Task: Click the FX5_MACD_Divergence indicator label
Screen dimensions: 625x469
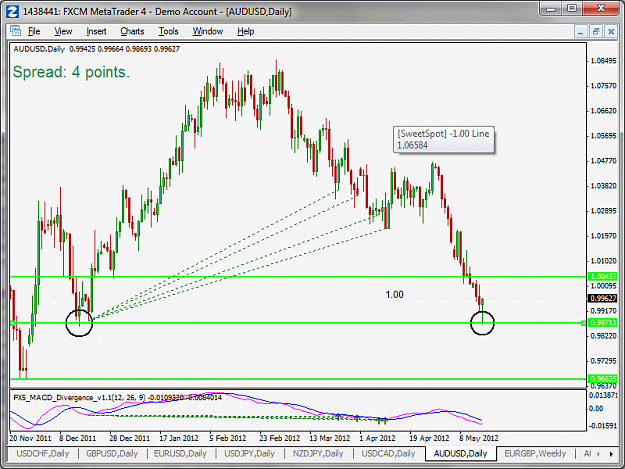Action: click(x=118, y=397)
